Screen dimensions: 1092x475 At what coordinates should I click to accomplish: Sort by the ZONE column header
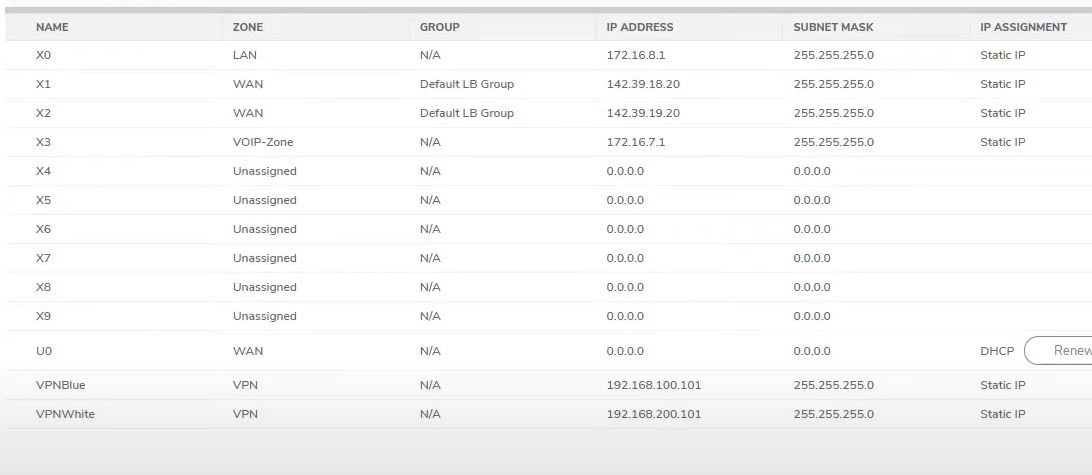click(x=248, y=27)
